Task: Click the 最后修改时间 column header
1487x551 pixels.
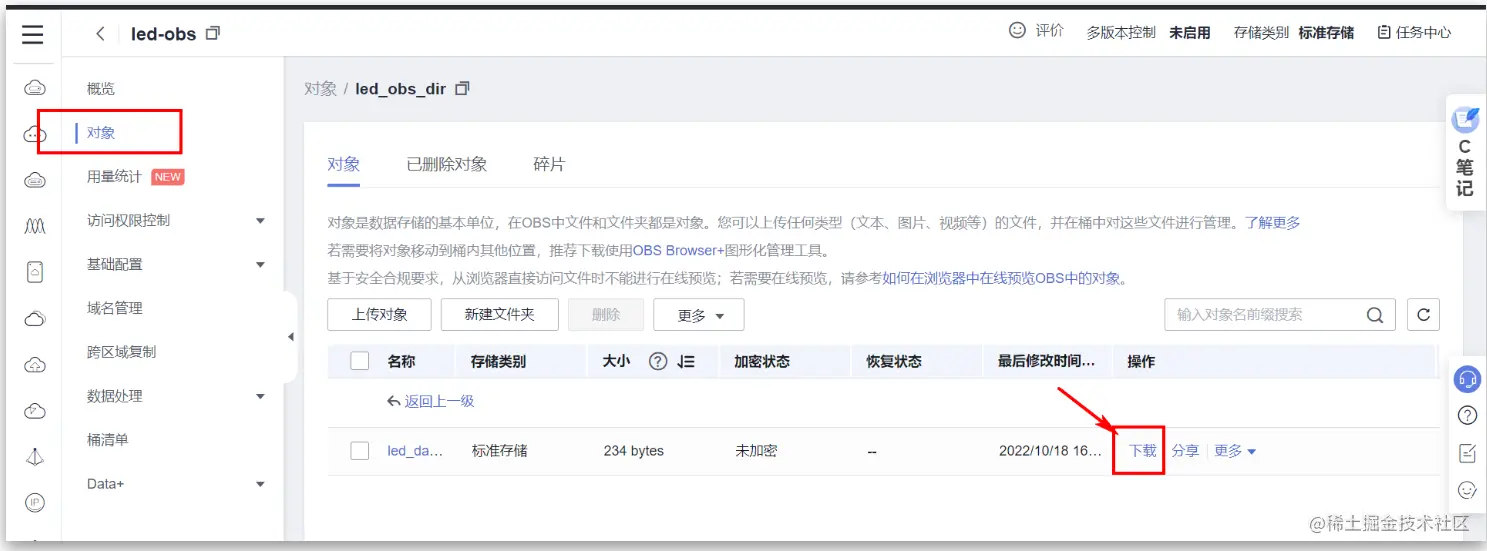Action: tap(1047, 361)
